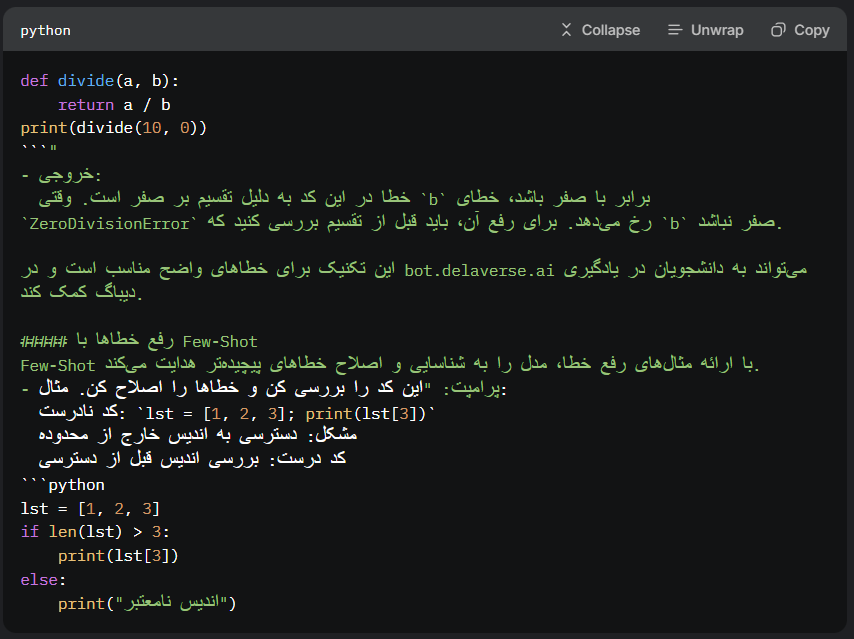Click the print line containing "اندیس نامعتبر"
Screen dimensions: 854x639
coord(147,603)
